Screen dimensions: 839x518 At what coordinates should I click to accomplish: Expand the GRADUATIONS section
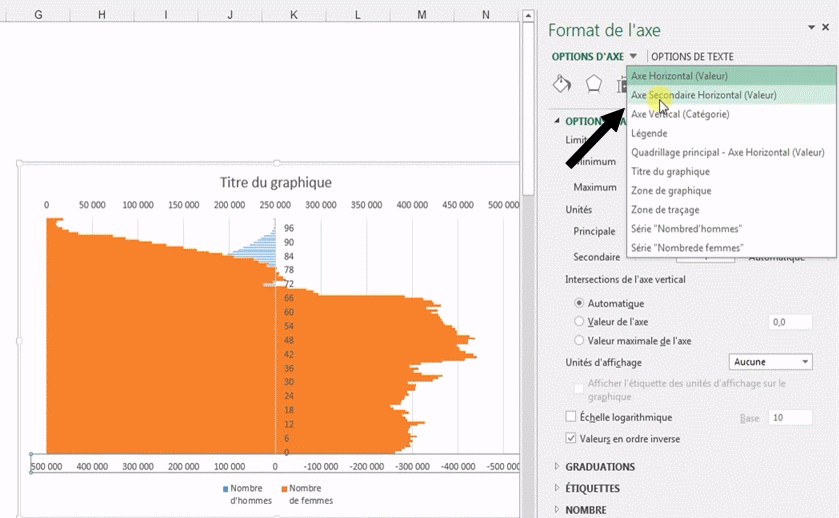pos(600,467)
